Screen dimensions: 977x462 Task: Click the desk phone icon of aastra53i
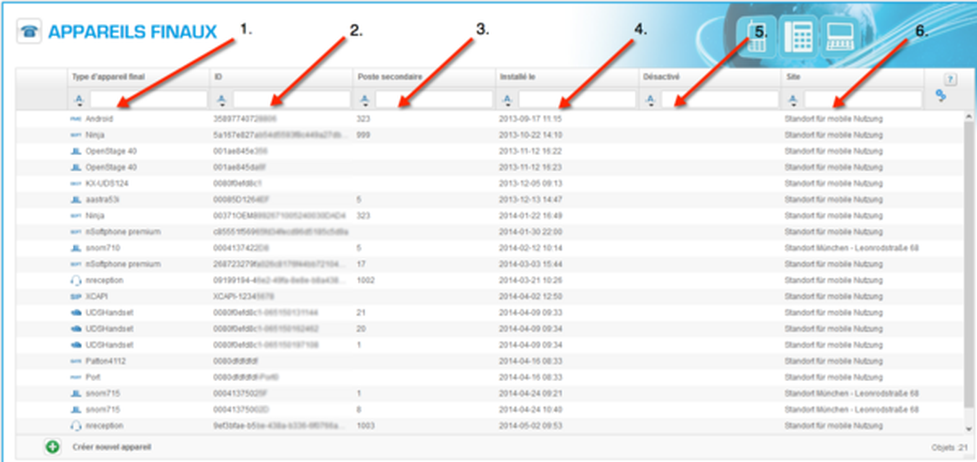(76, 200)
